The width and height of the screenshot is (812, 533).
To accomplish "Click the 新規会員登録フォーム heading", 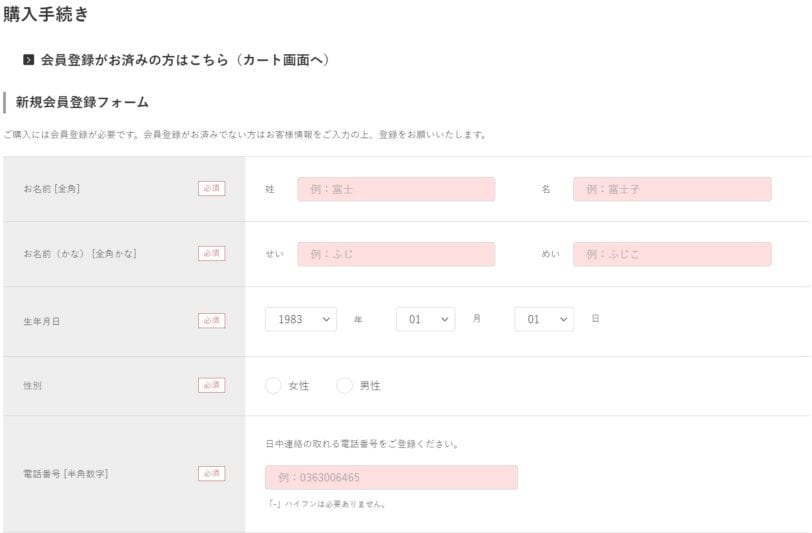I will (82, 102).
